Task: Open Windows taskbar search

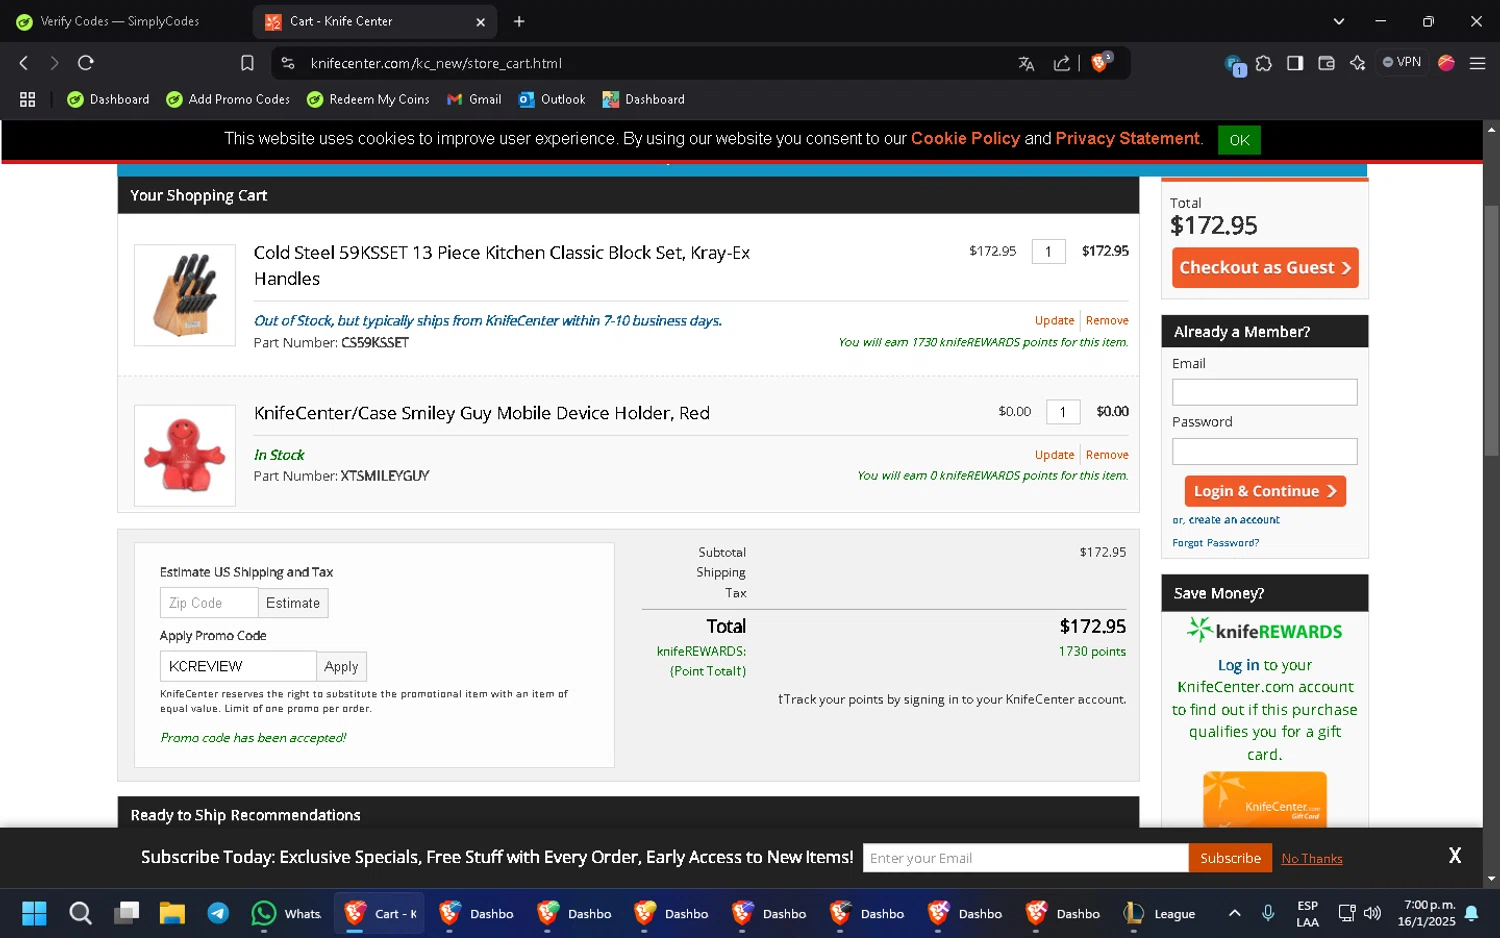Action: click(80, 913)
